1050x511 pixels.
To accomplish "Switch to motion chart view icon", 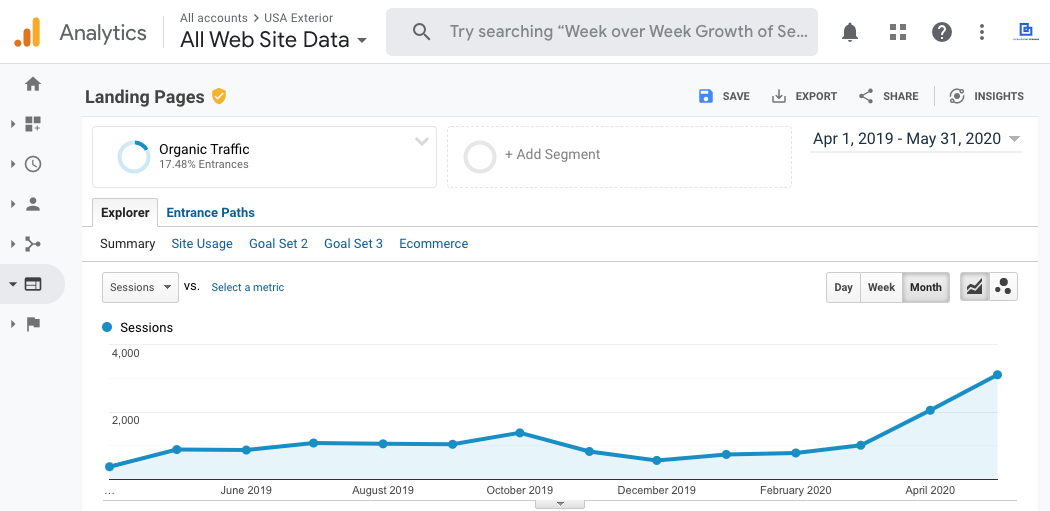I will pos(1003,287).
